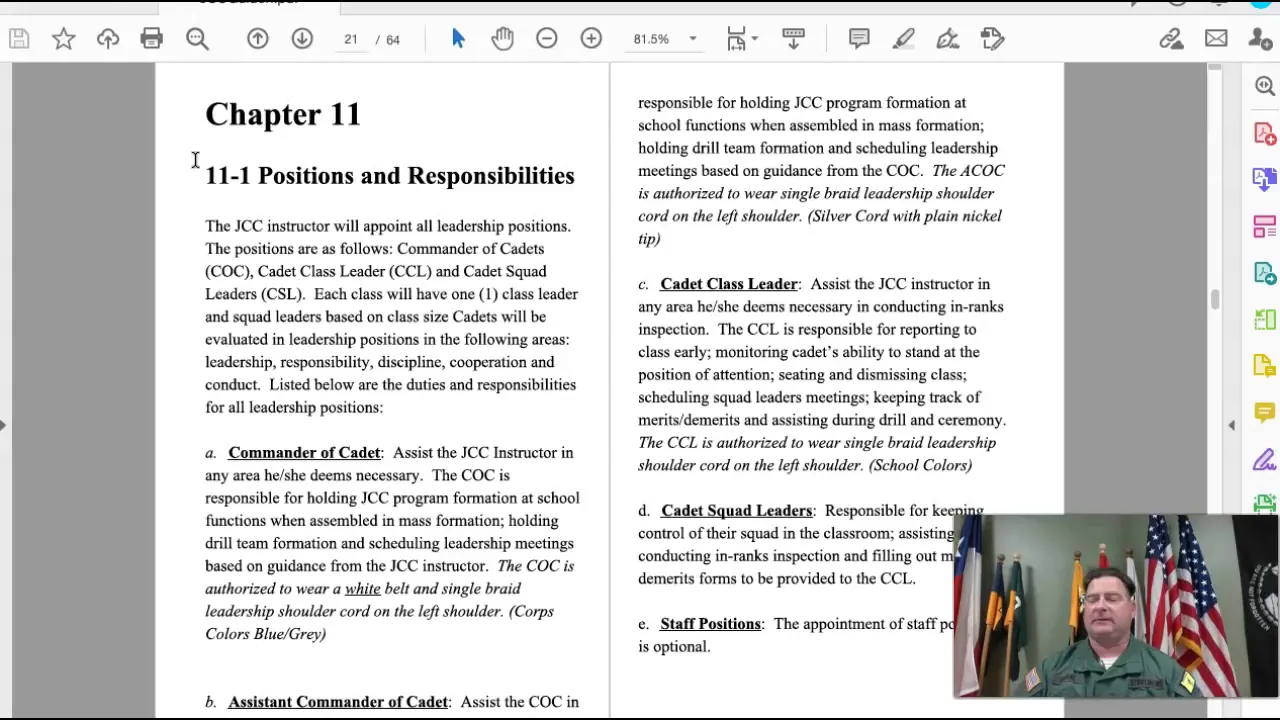Select the Highlight text tool
Screen dimensions: 1280x720
click(904, 39)
